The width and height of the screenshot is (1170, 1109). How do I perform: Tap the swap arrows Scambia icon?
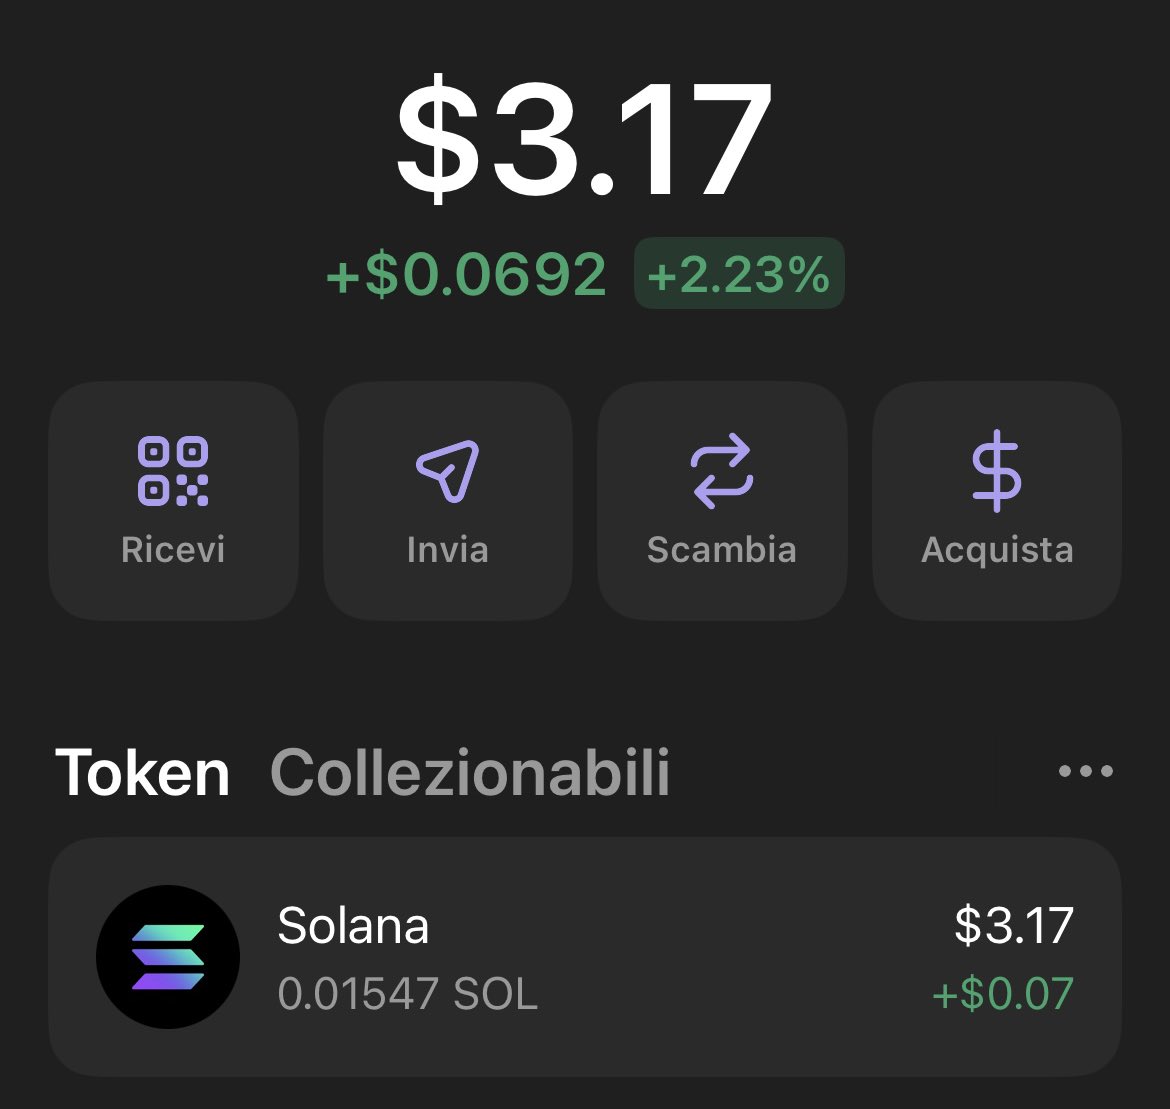point(722,471)
